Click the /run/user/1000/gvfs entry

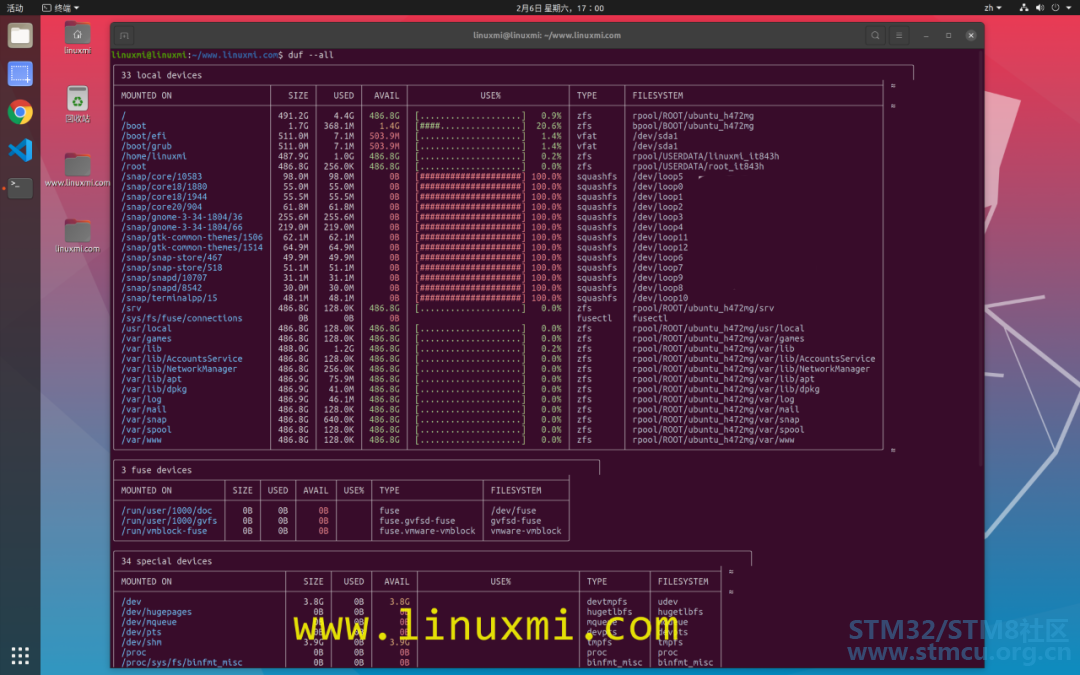coord(169,521)
